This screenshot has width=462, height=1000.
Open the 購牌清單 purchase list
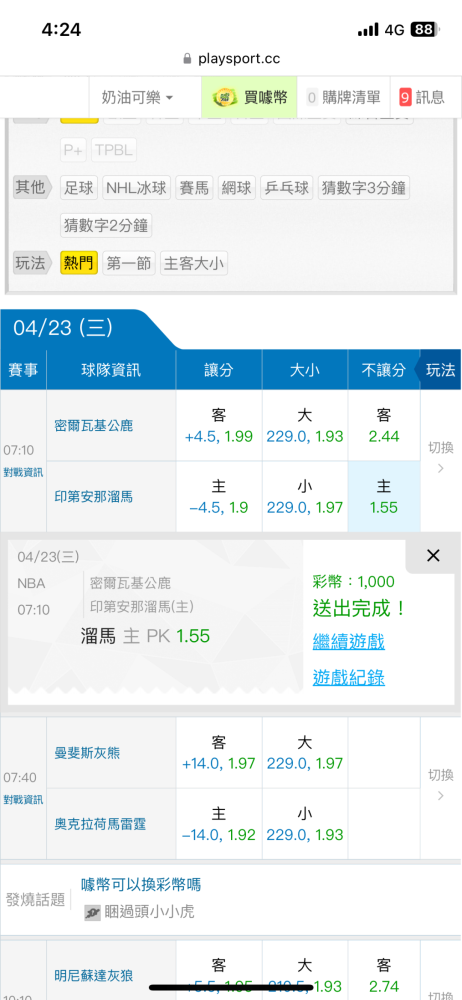[x=344, y=98]
